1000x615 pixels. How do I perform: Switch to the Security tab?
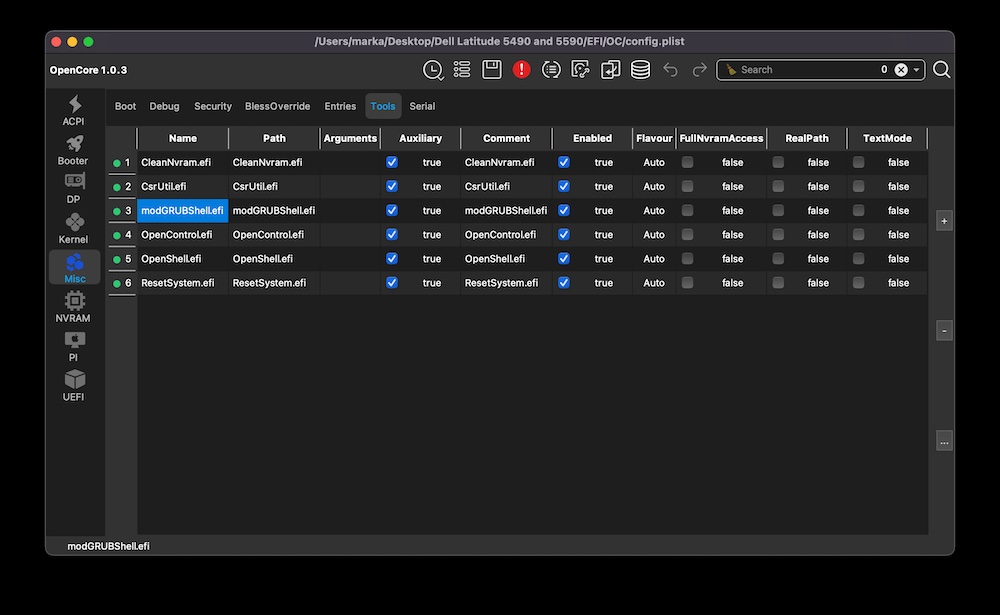click(213, 106)
